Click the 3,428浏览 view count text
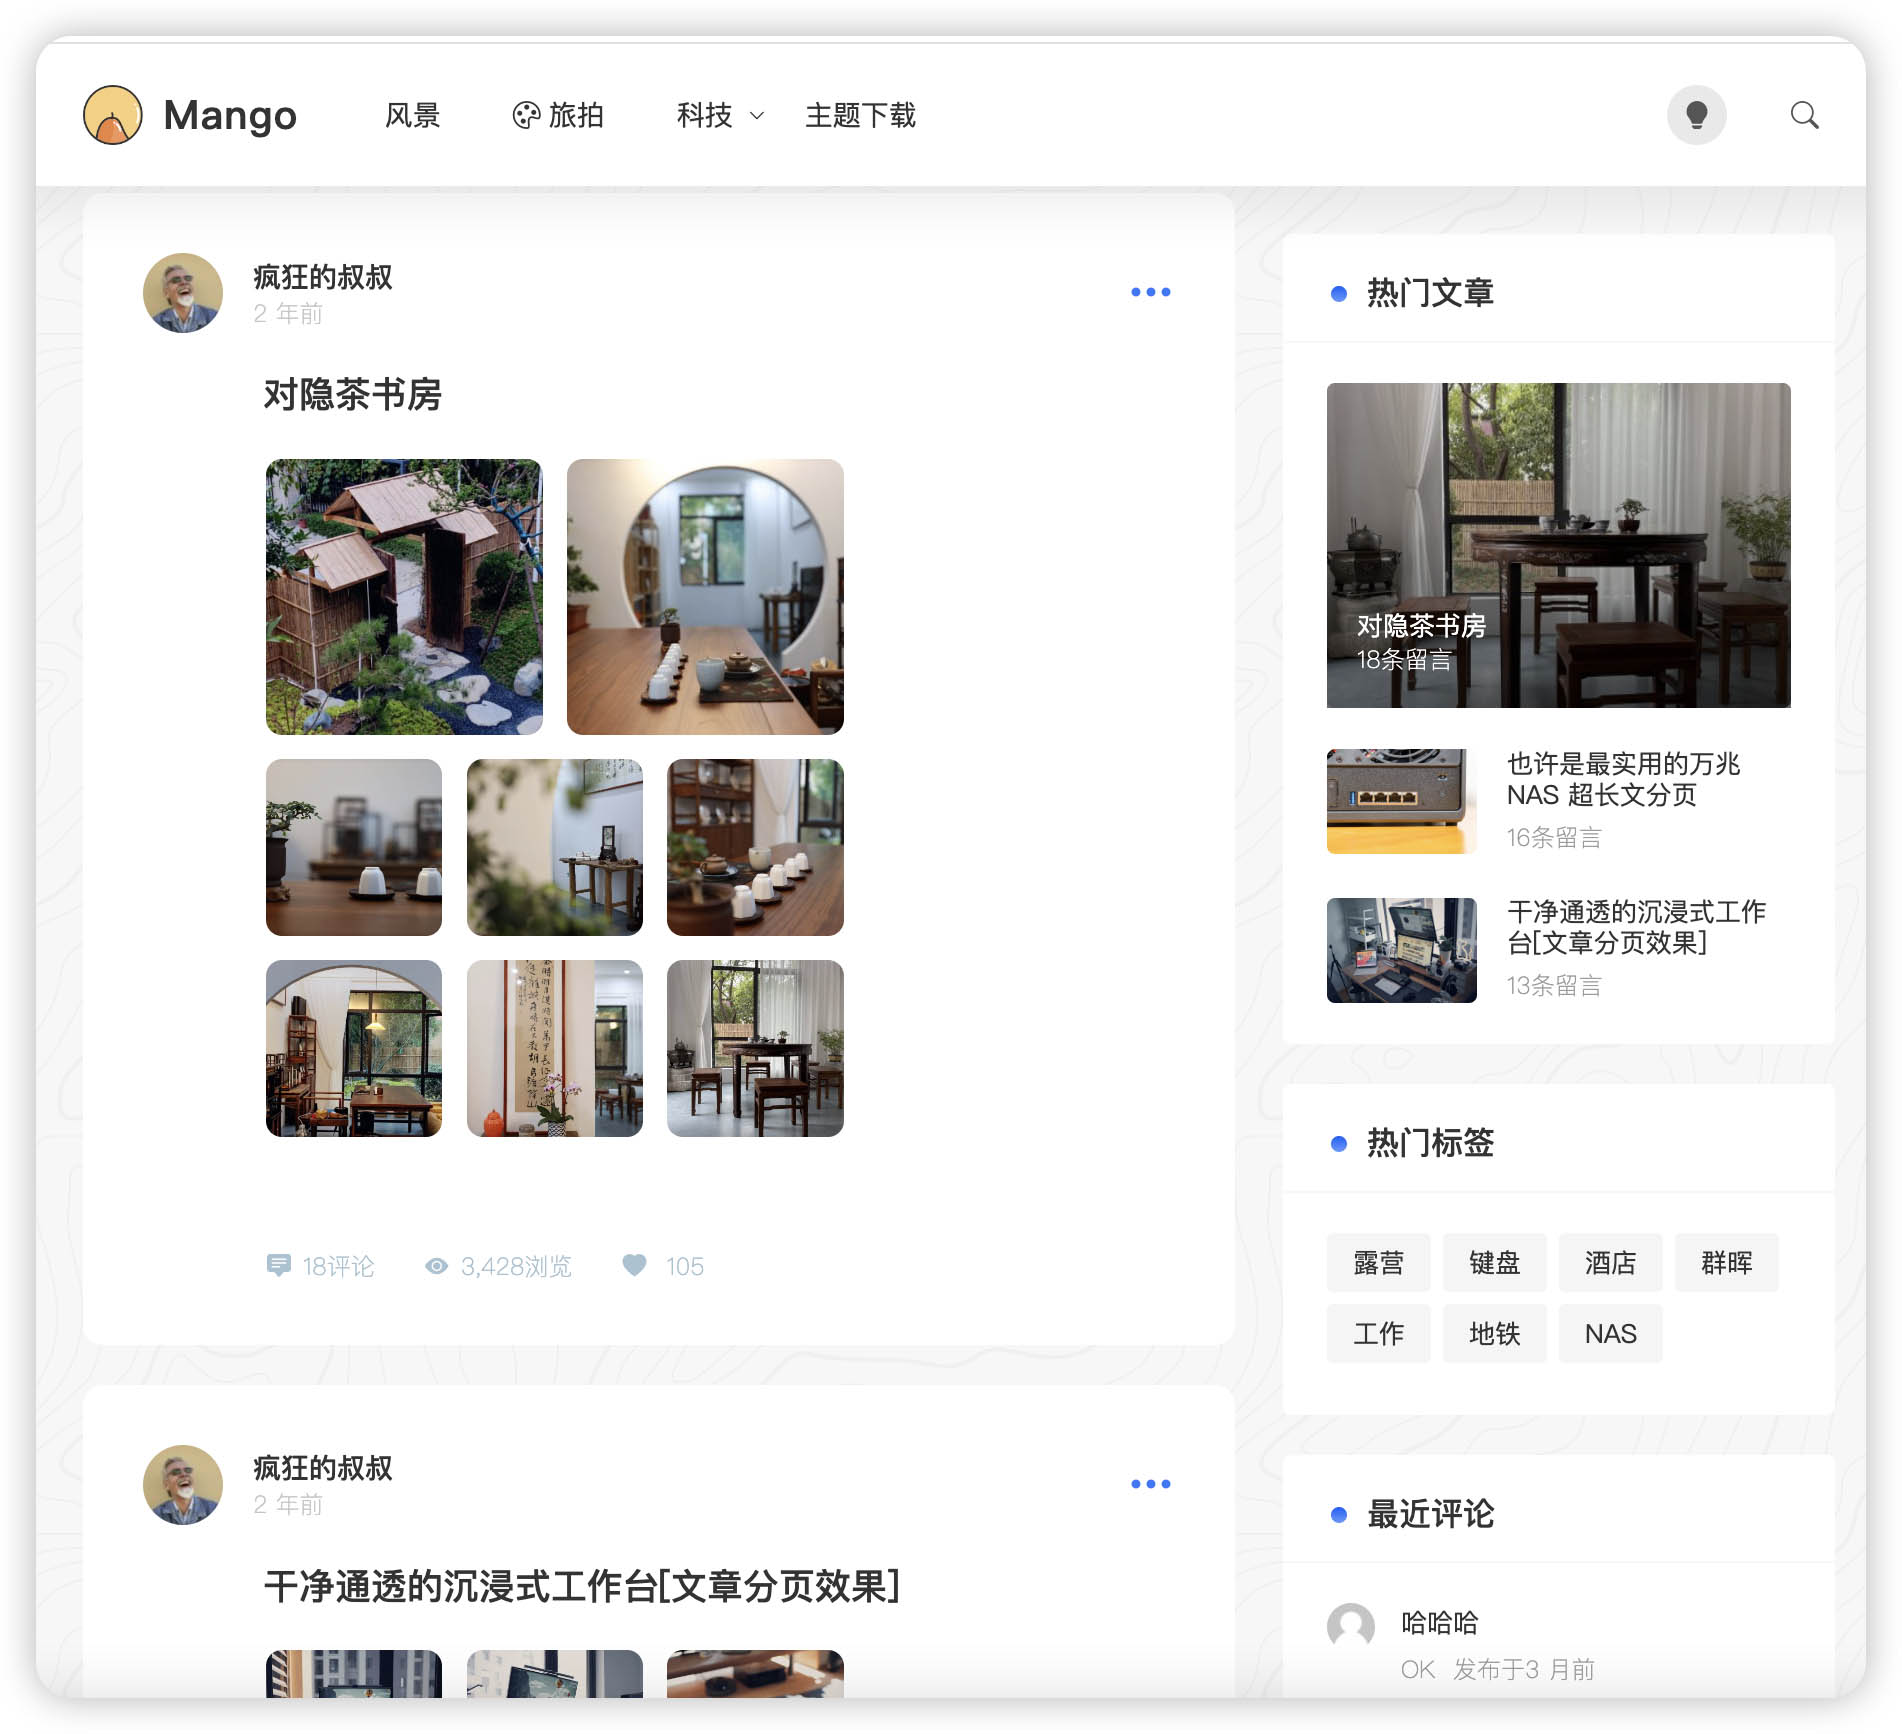The image size is (1902, 1734). 516,1267
